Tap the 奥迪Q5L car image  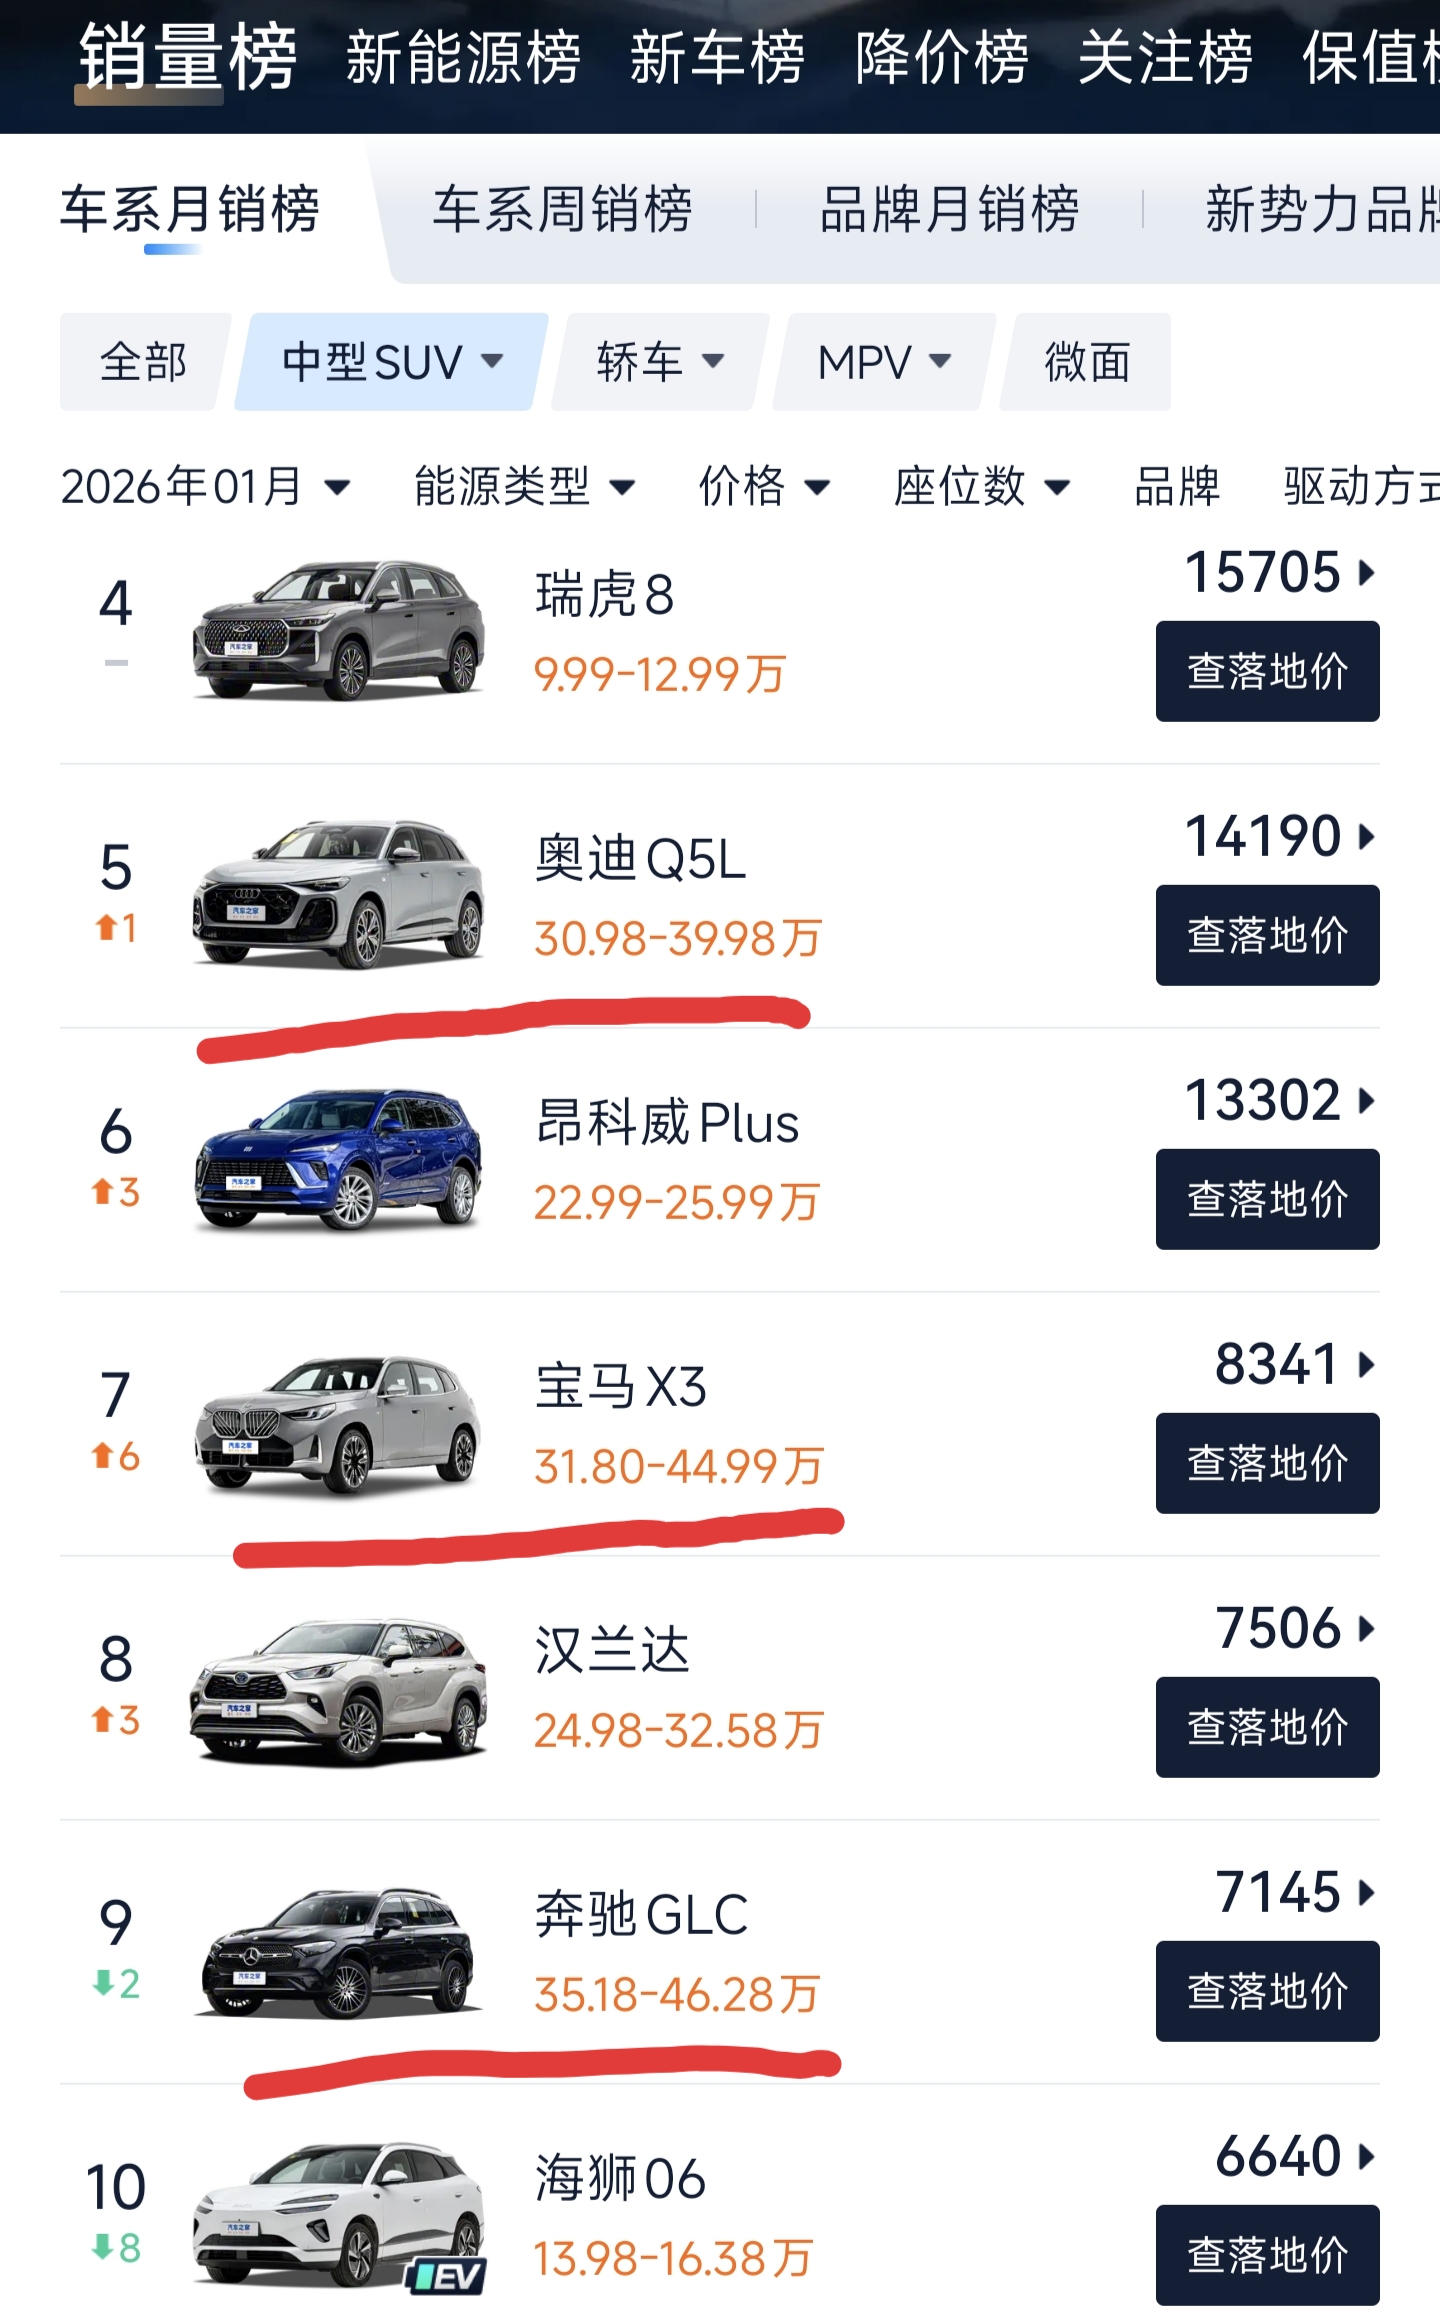(338, 894)
